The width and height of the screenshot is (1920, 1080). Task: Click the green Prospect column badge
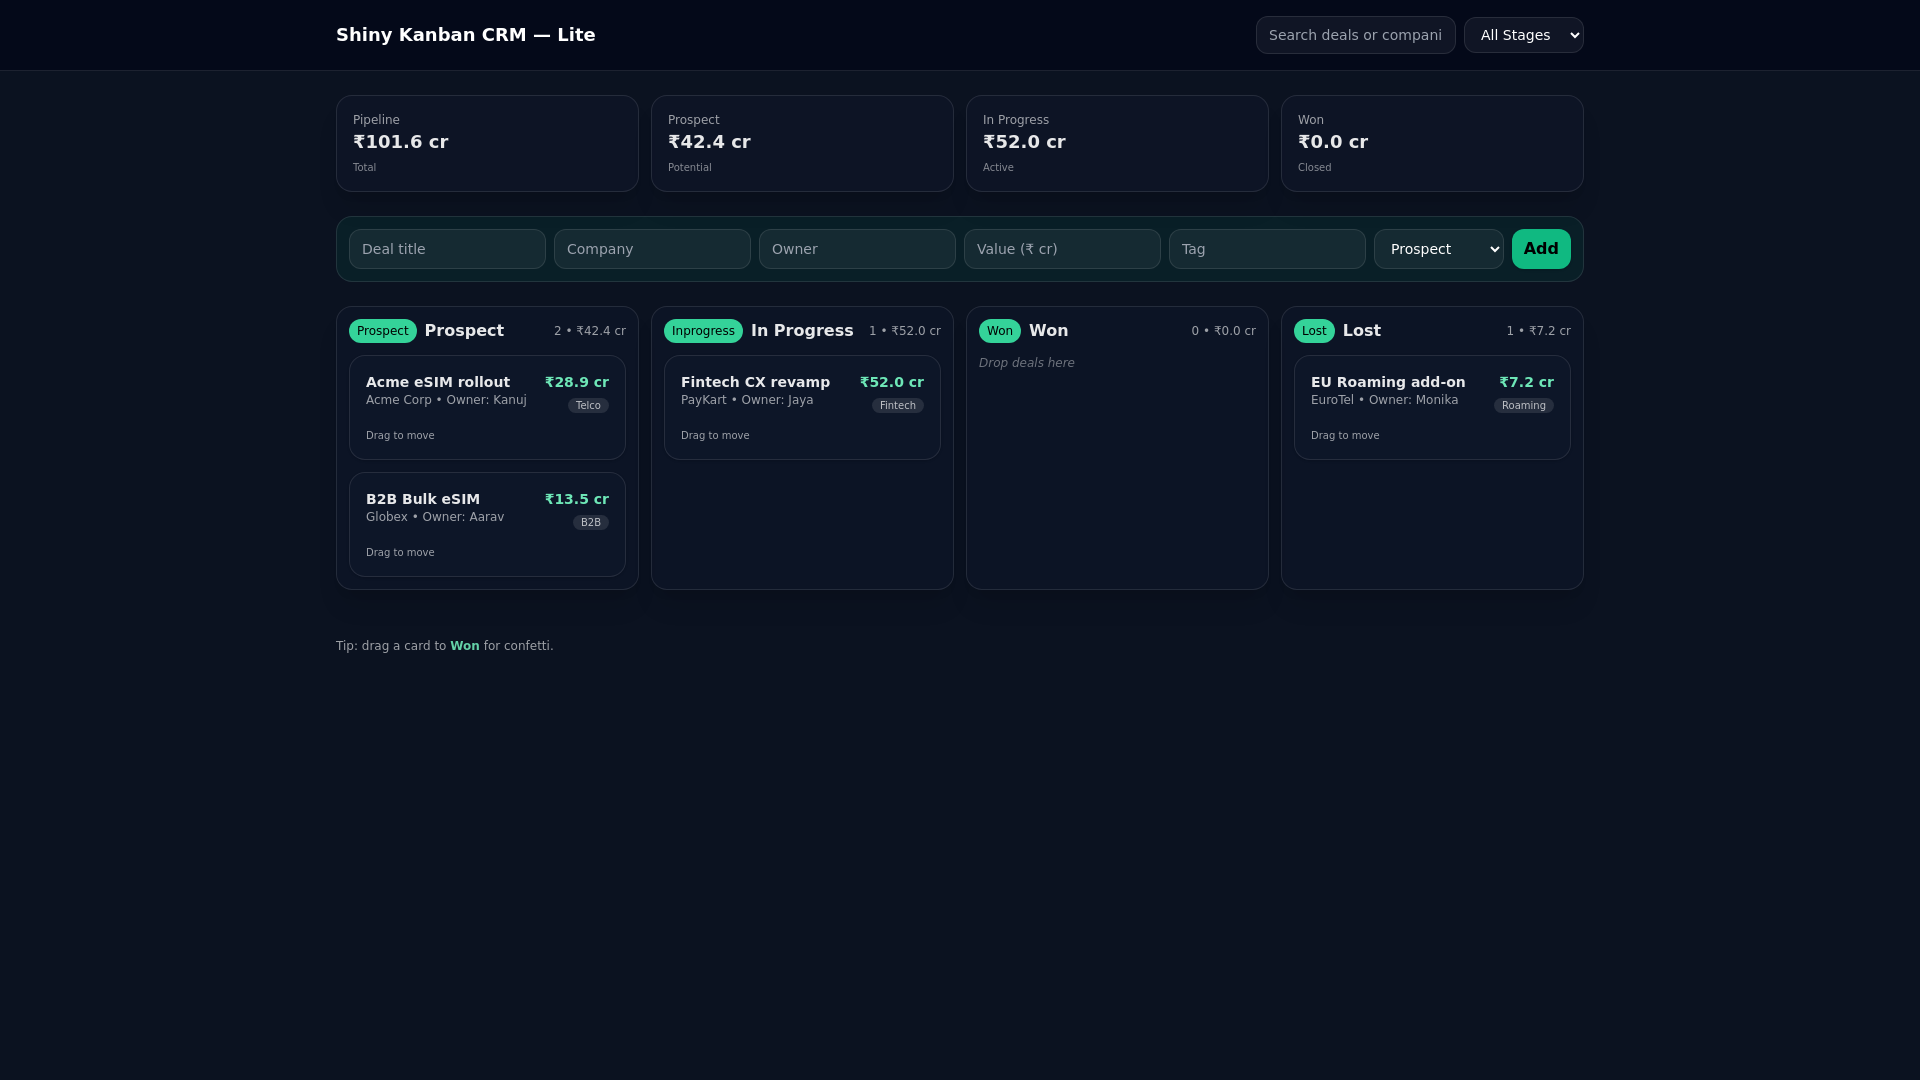382,331
